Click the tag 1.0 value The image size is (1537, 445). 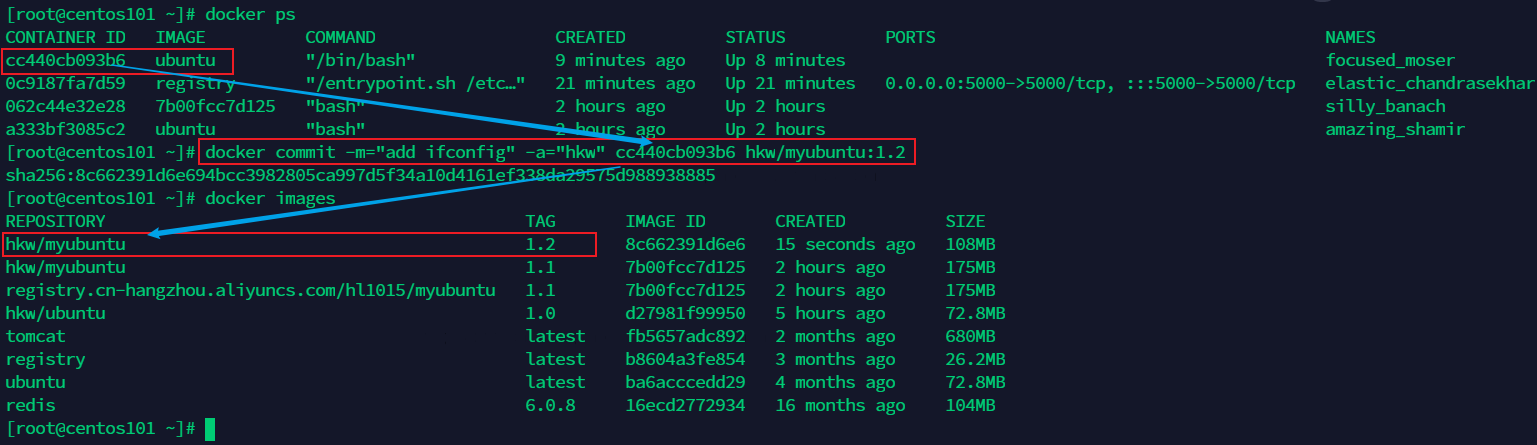(x=540, y=313)
